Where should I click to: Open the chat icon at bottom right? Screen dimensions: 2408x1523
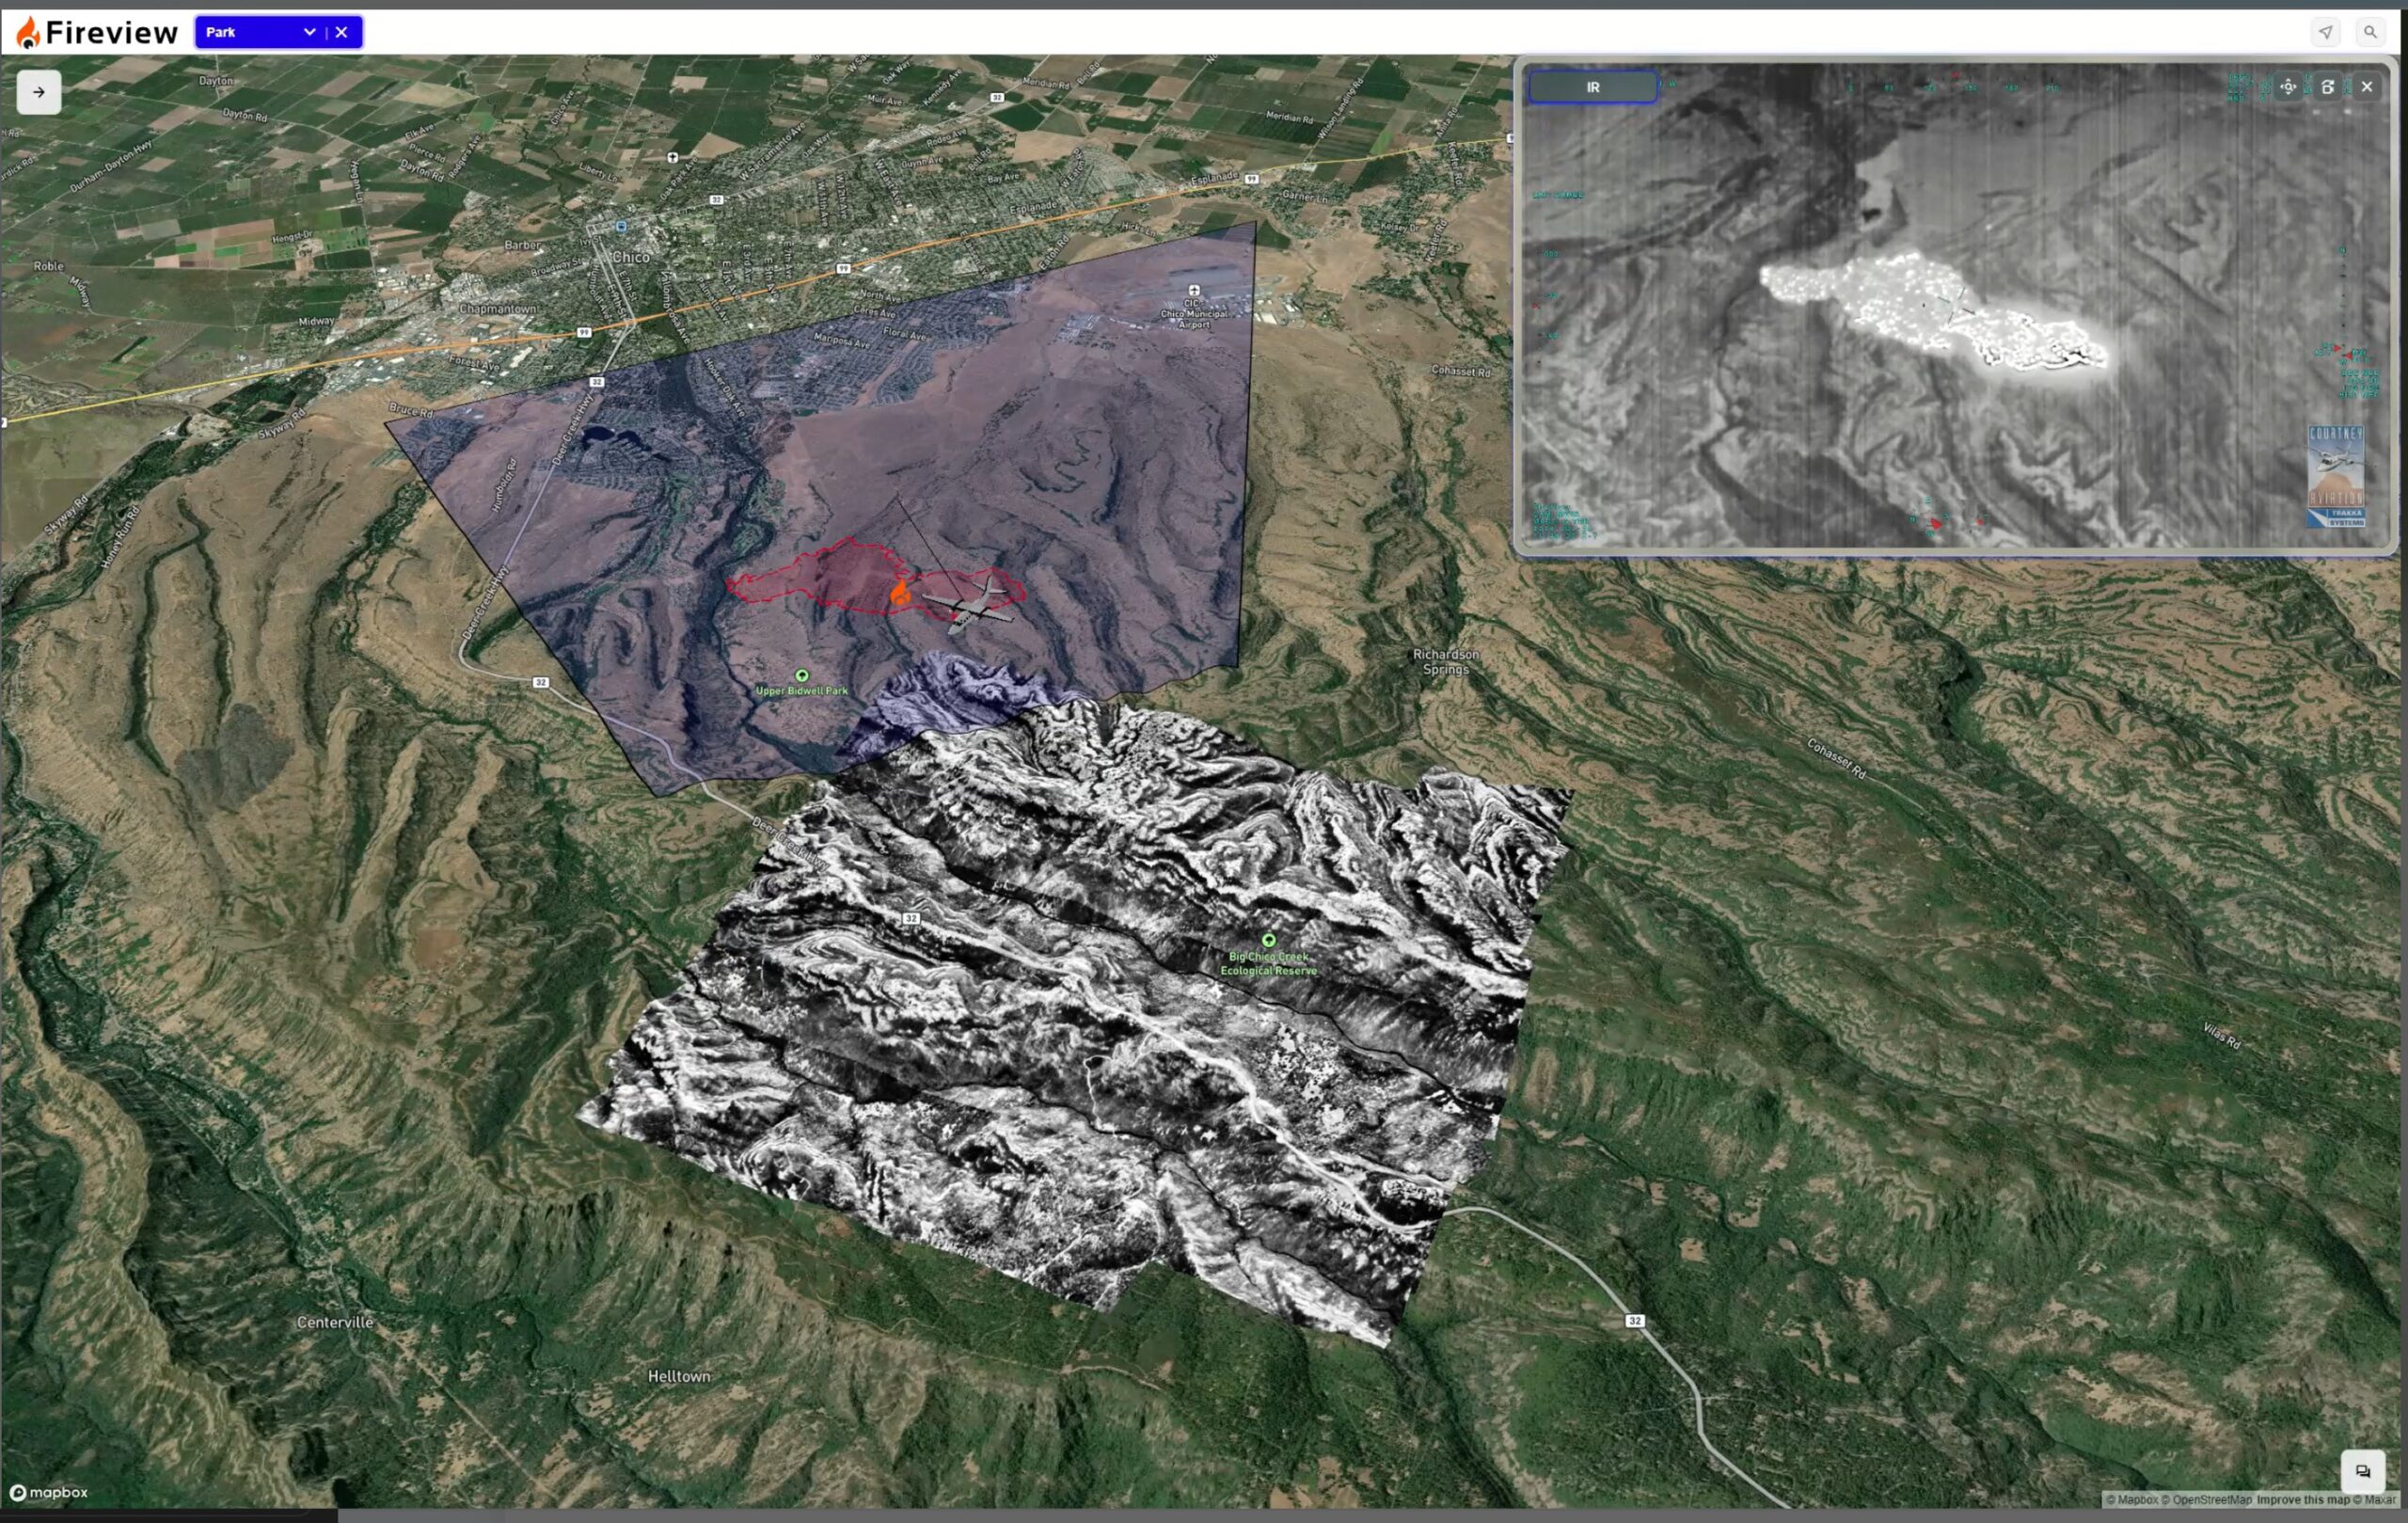coord(2362,1471)
